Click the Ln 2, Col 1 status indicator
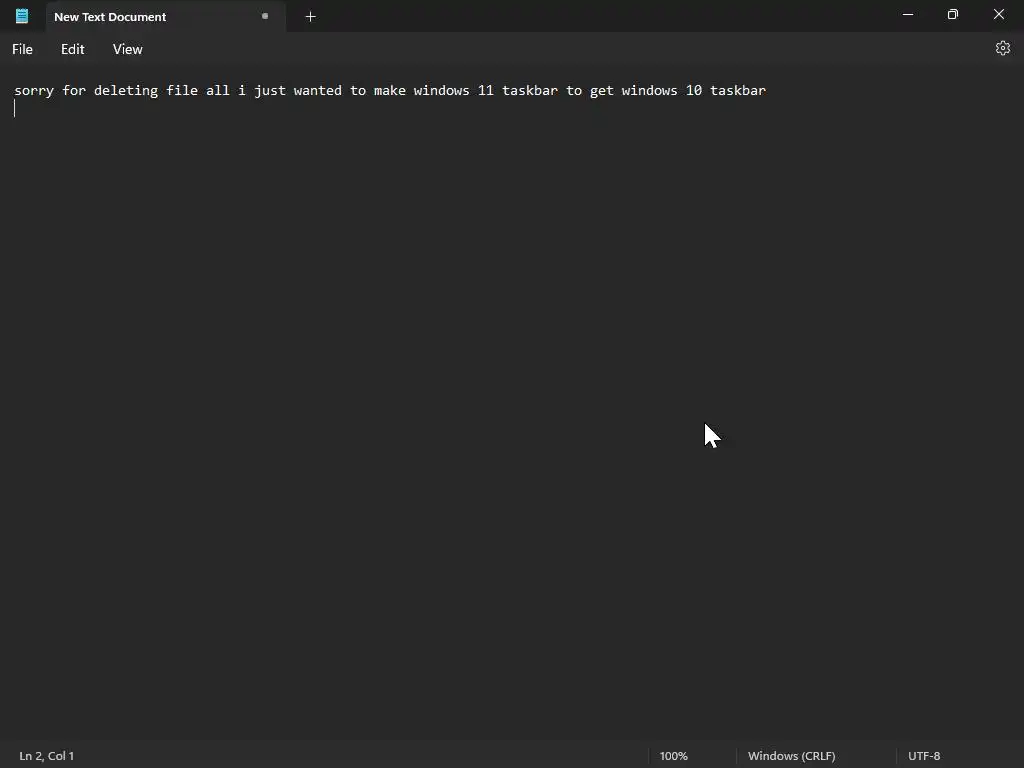Viewport: 1024px width, 768px height. click(46, 756)
